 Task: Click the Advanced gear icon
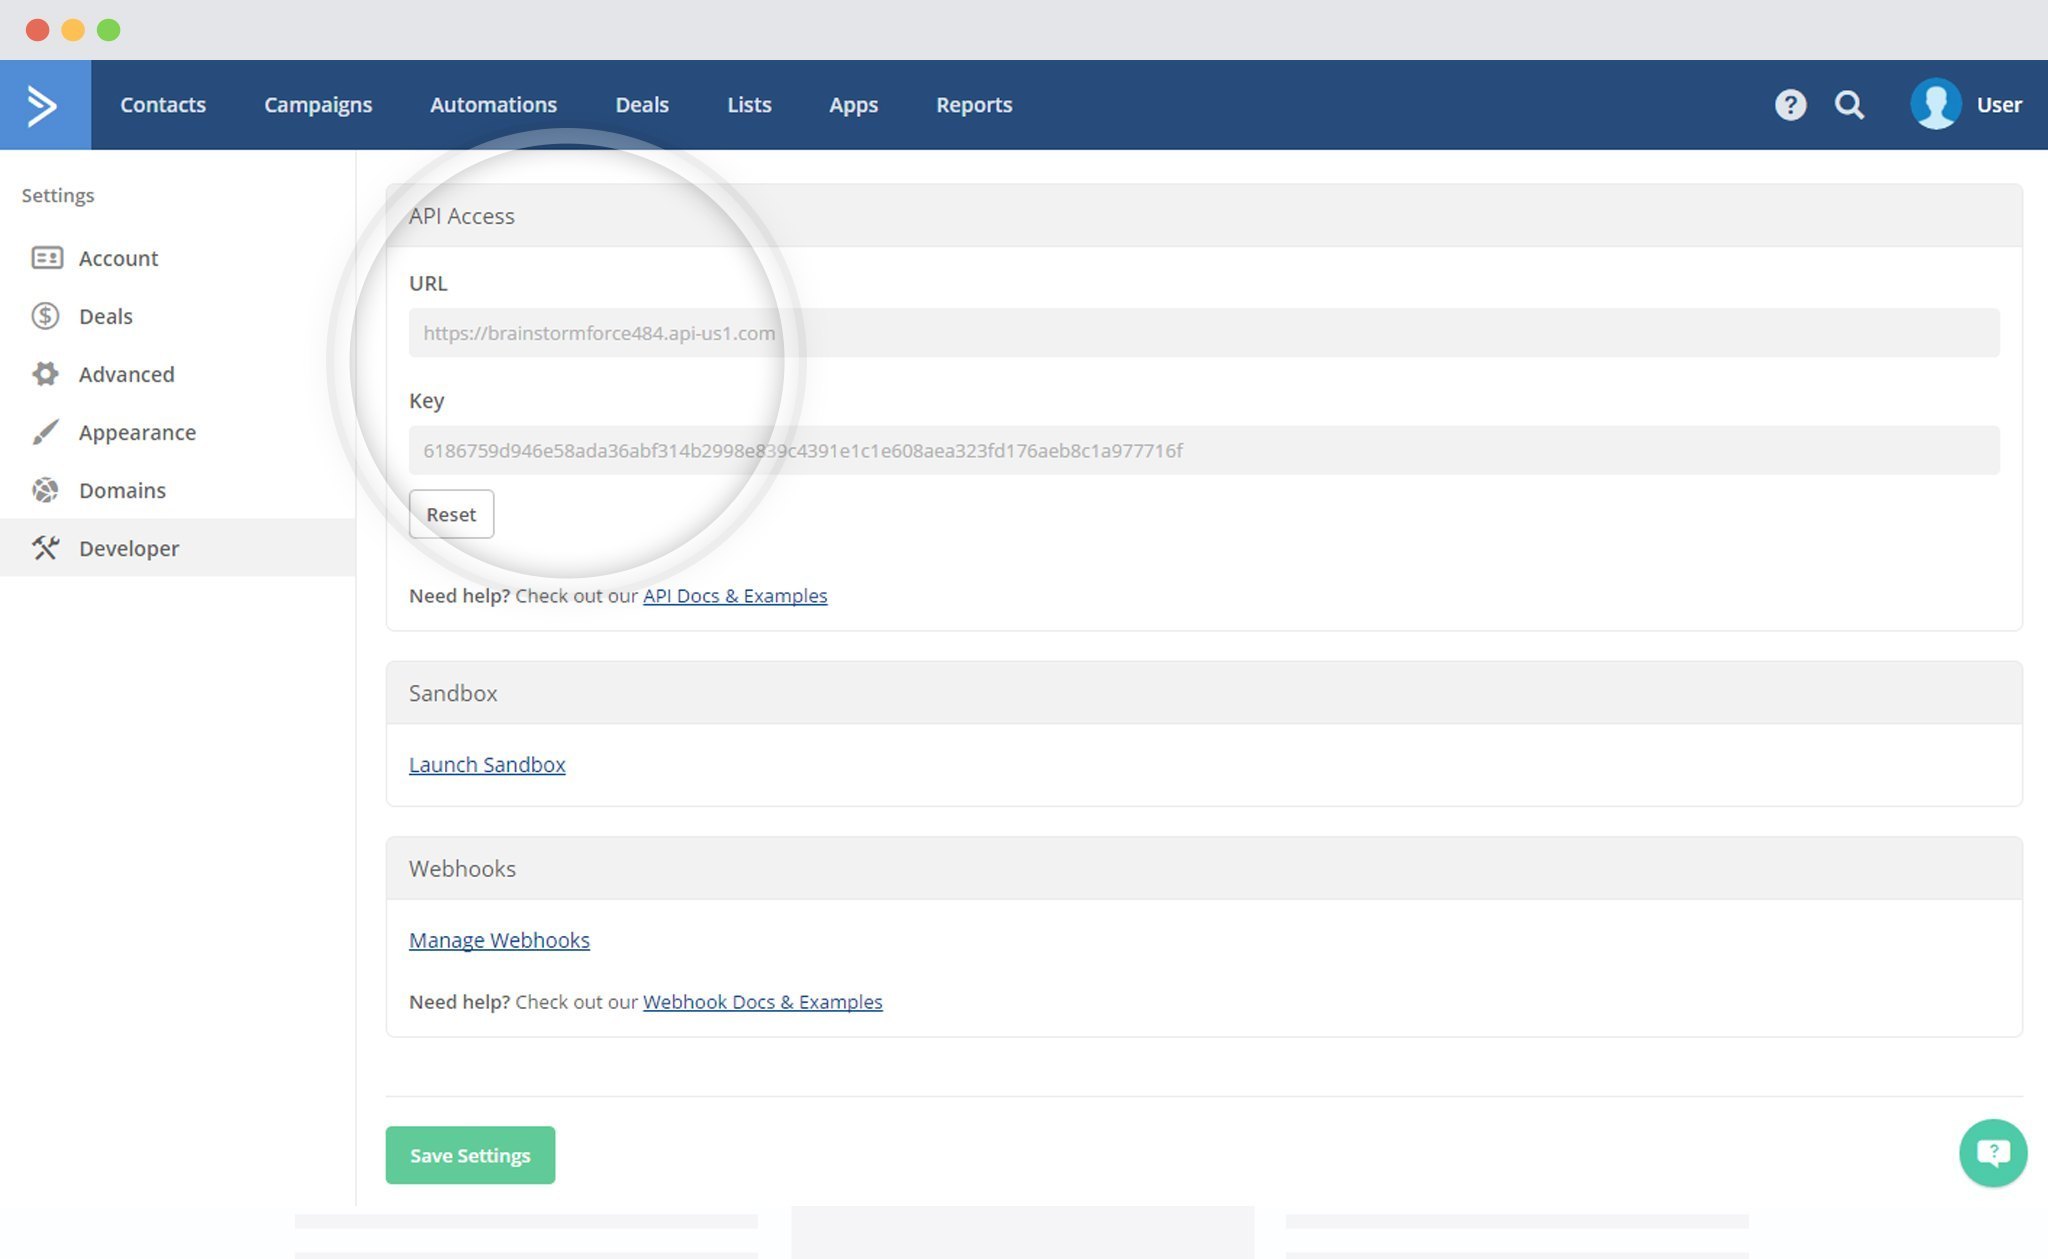tap(45, 374)
